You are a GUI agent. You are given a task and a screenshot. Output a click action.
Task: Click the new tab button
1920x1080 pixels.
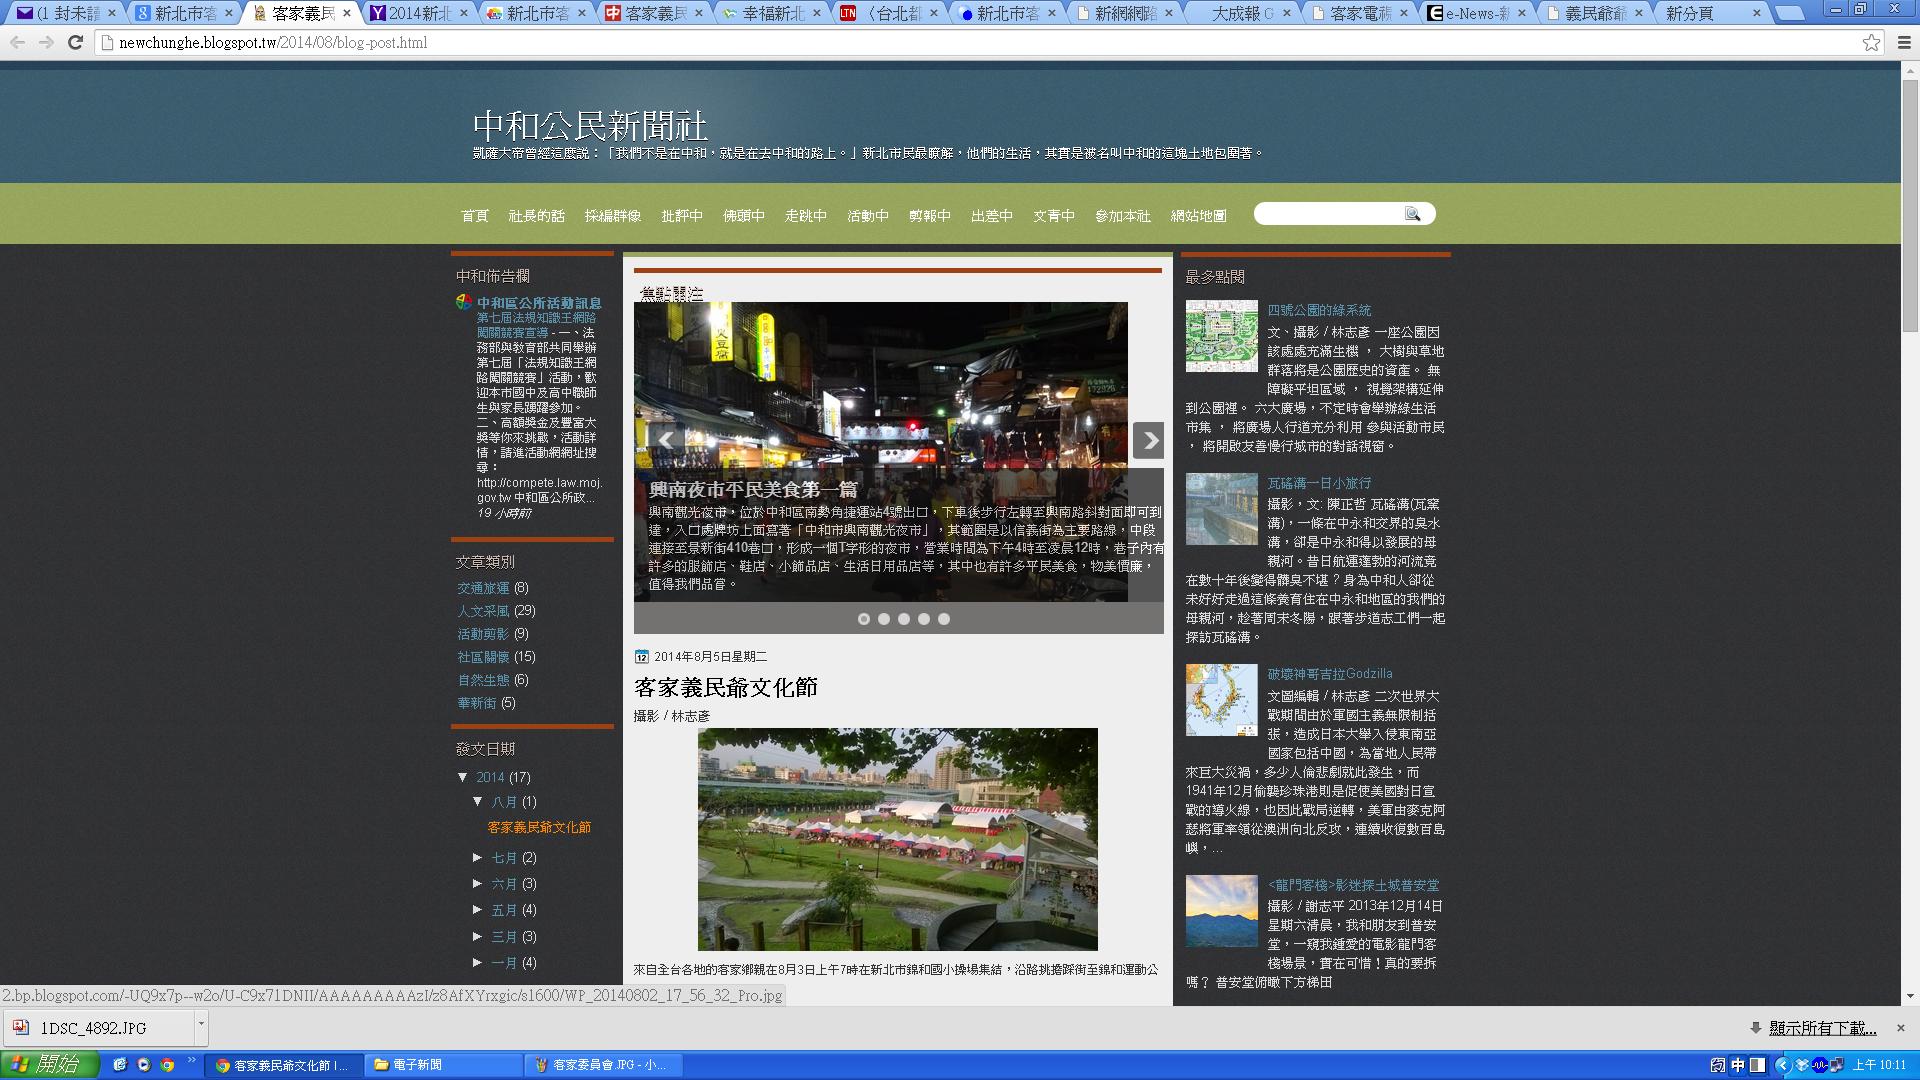click(1790, 14)
